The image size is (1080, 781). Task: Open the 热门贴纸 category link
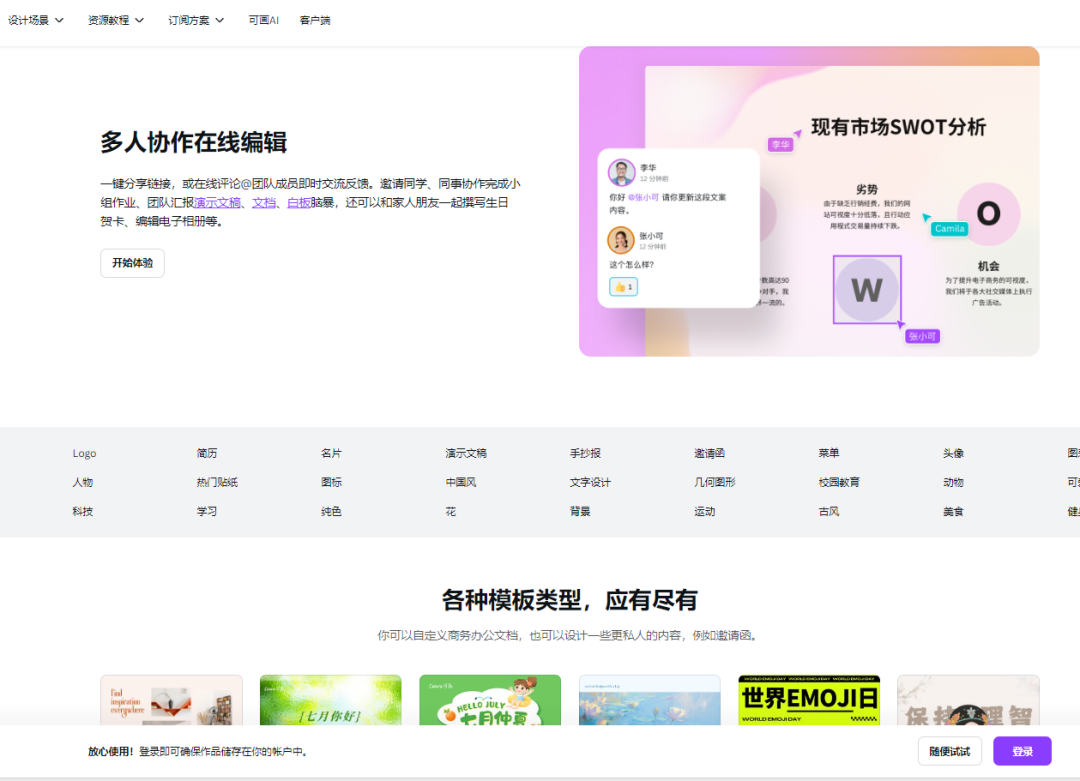pyautogui.click(x=217, y=482)
